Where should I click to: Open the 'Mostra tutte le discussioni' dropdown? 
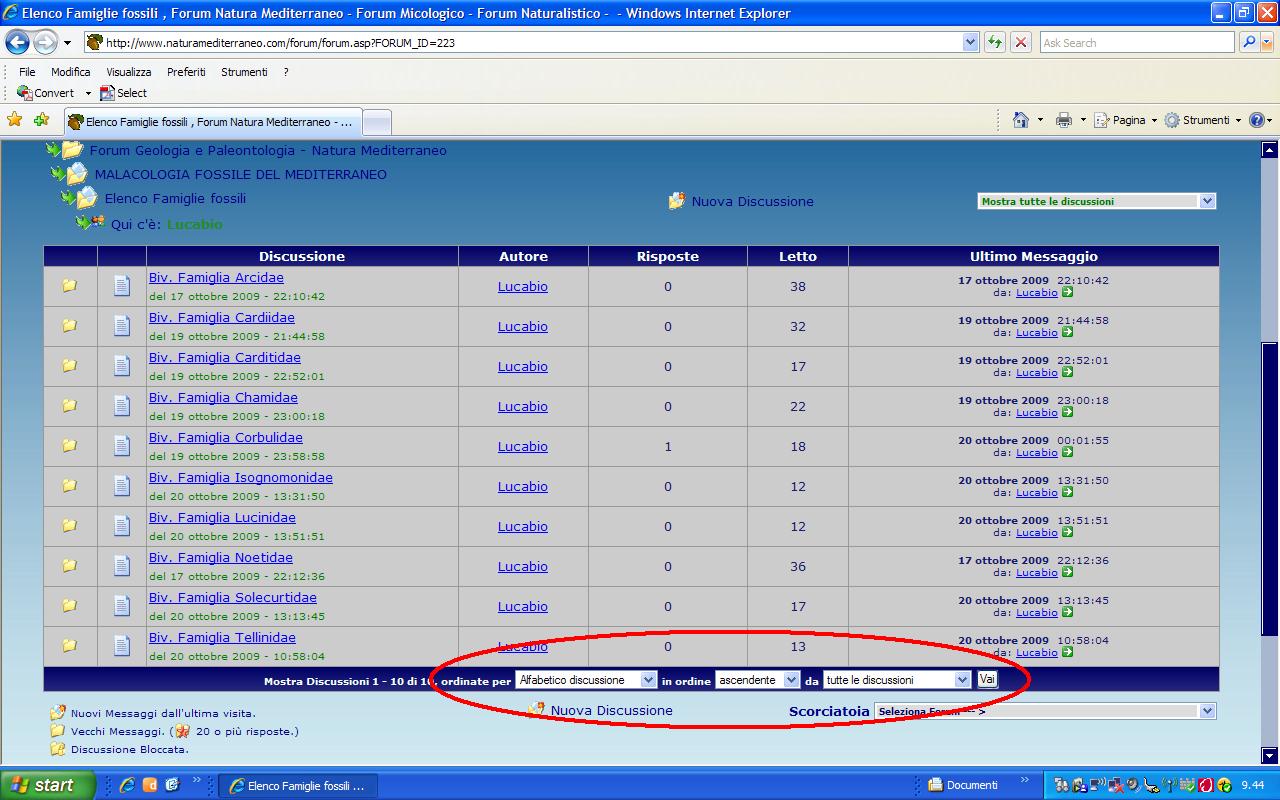point(1096,201)
